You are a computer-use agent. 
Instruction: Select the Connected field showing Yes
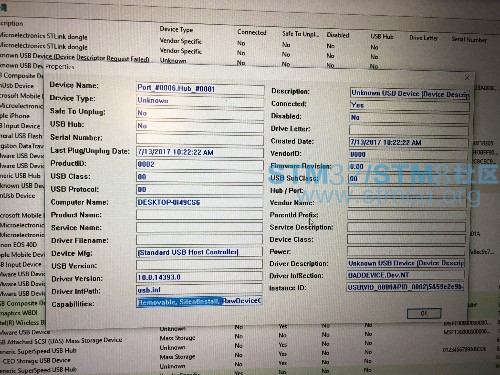point(410,106)
